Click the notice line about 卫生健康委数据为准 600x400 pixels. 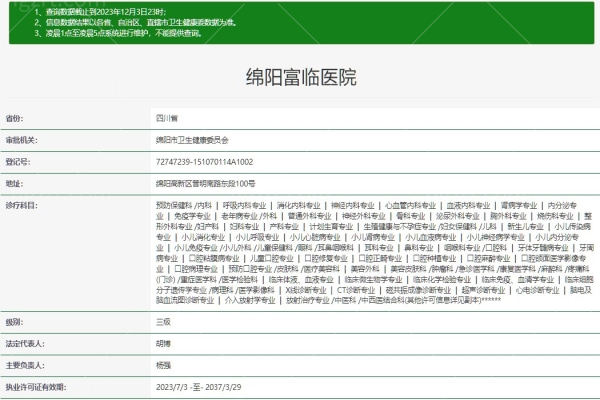(x=135, y=23)
